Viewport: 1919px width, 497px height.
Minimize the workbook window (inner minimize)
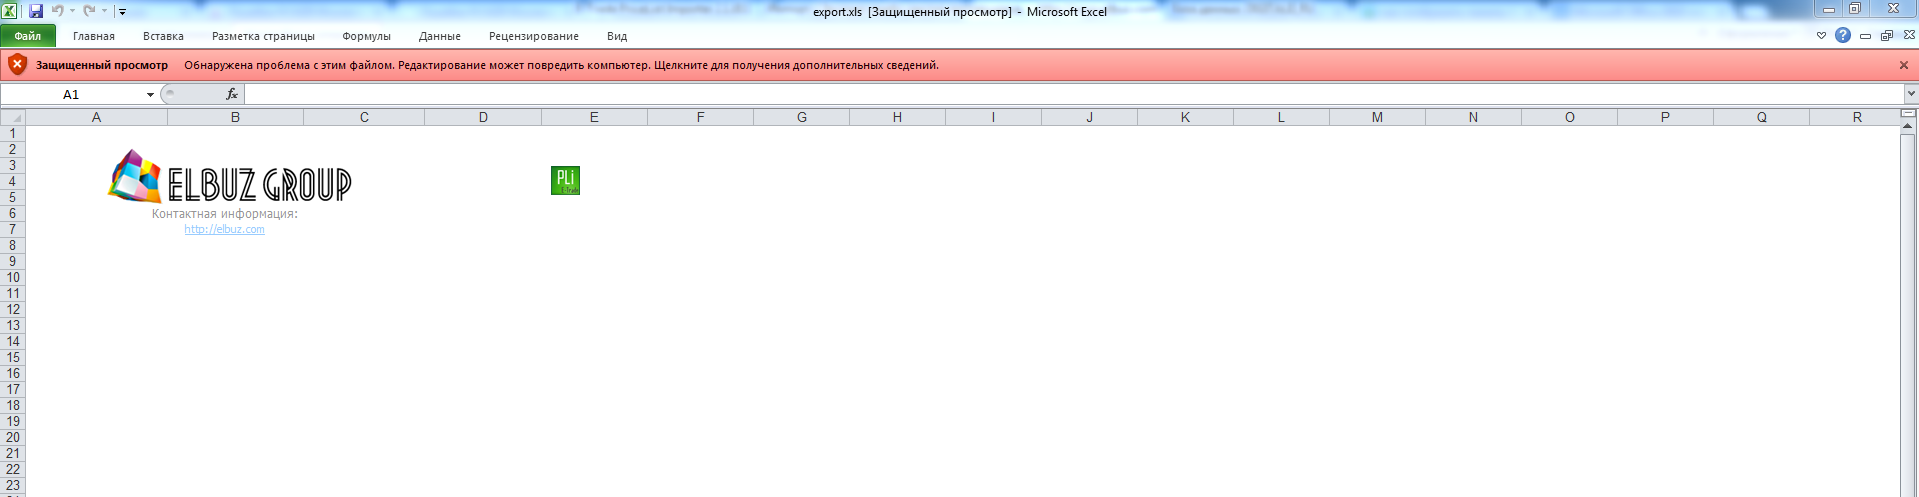(x=1865, y=36)
